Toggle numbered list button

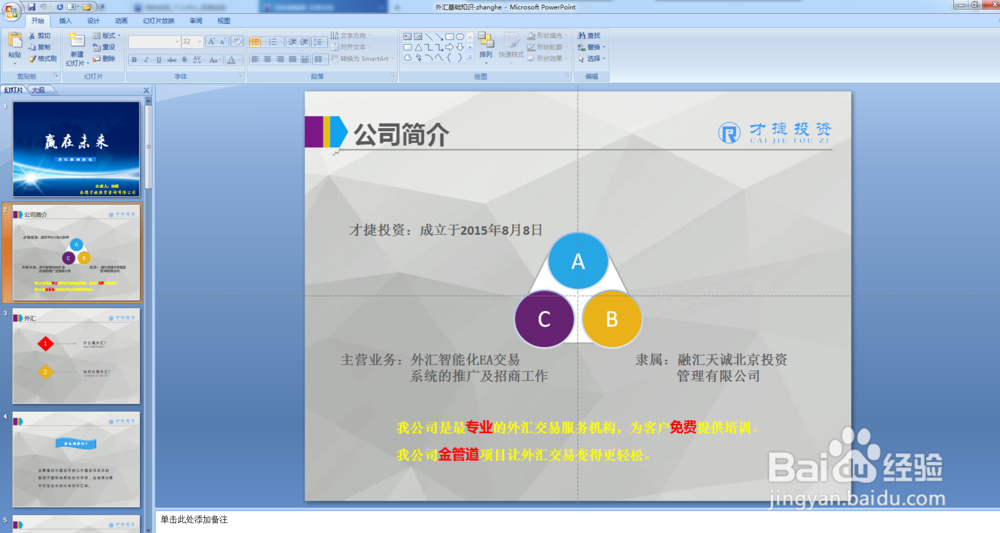coord(274,42)
